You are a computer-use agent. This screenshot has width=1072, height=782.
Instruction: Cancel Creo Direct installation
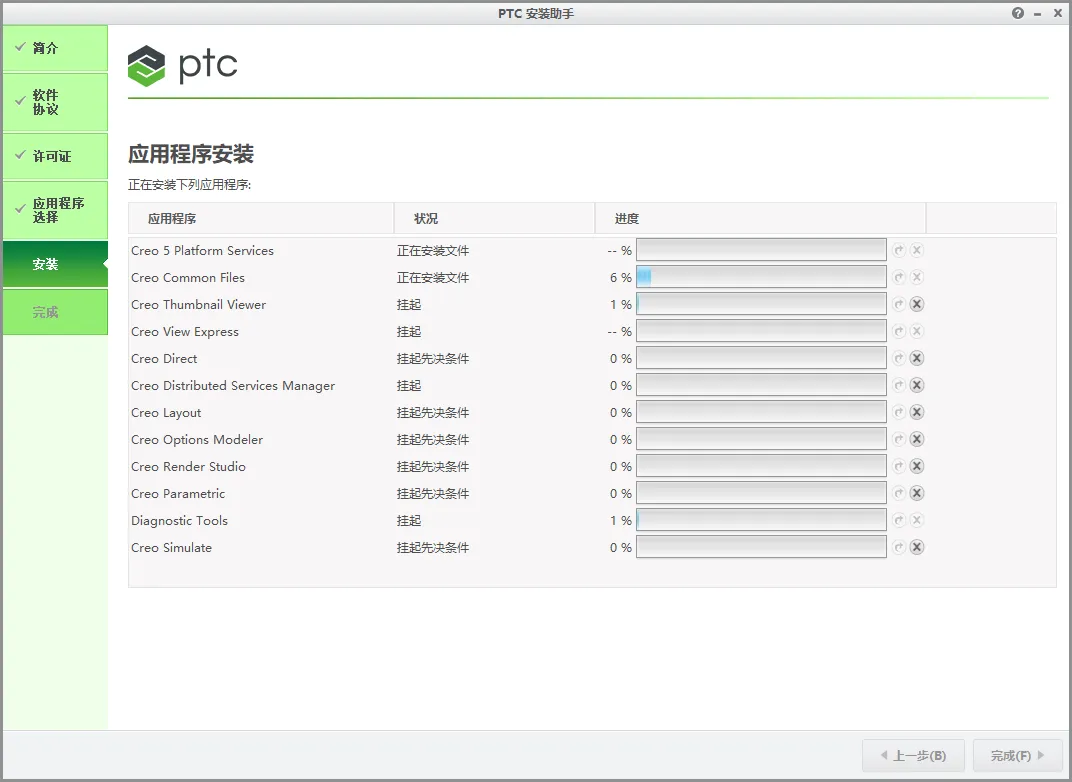pyautogui.click(x=917, y=358)
